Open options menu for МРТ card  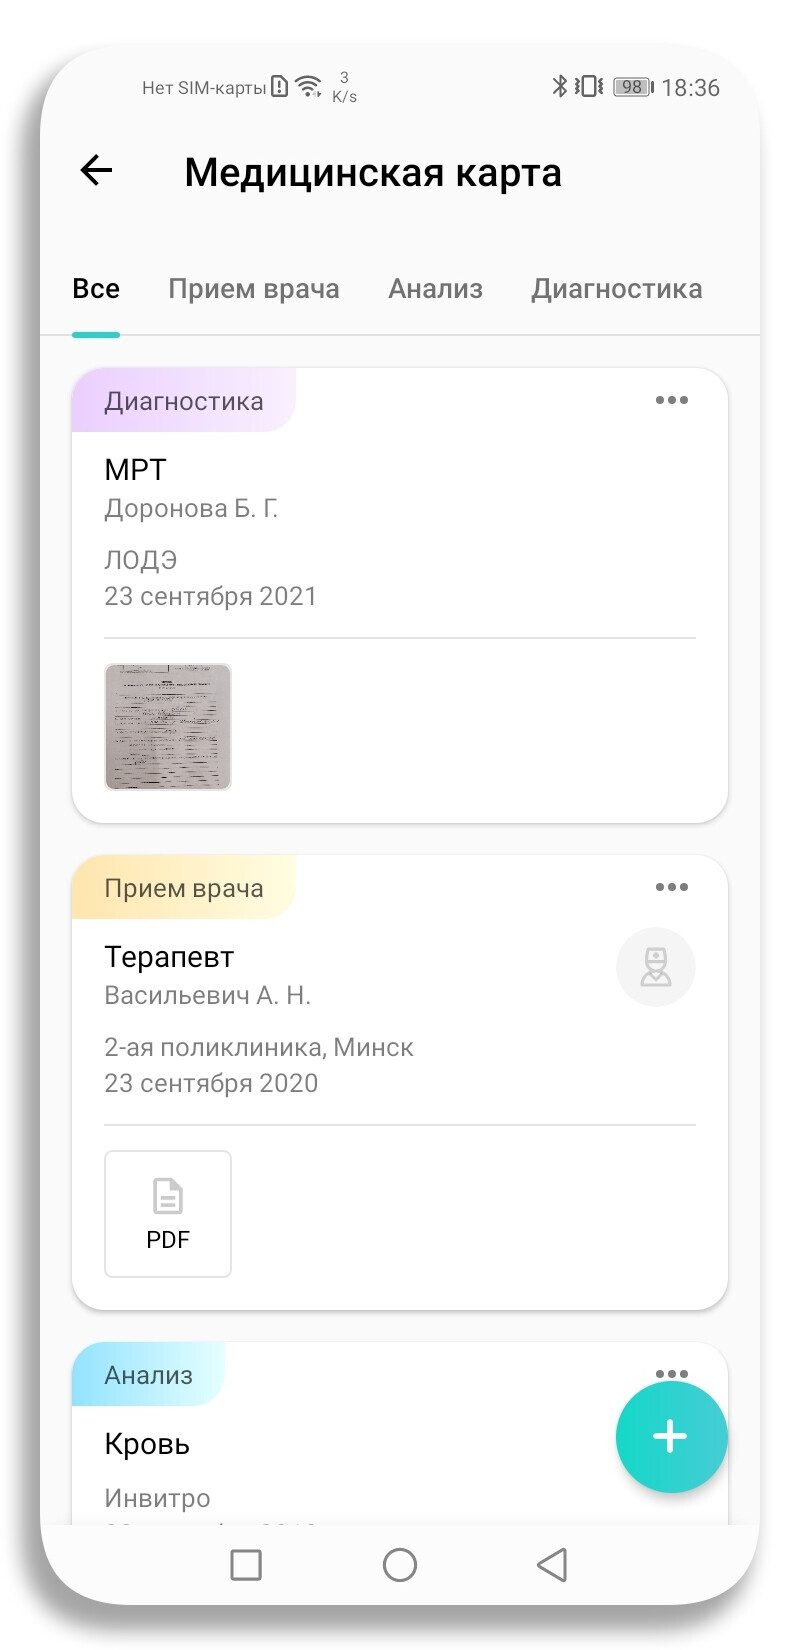(x=671, y=401)
